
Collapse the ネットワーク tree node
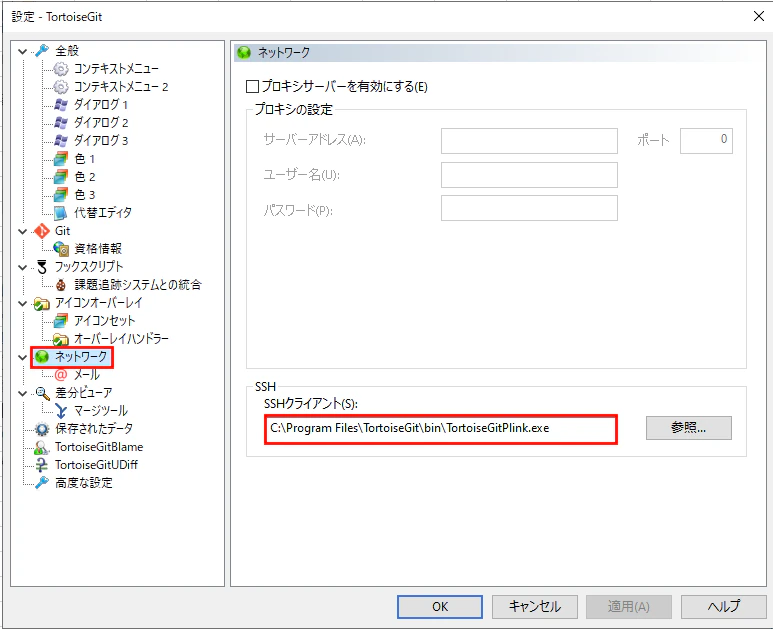[x=22, y=357]
